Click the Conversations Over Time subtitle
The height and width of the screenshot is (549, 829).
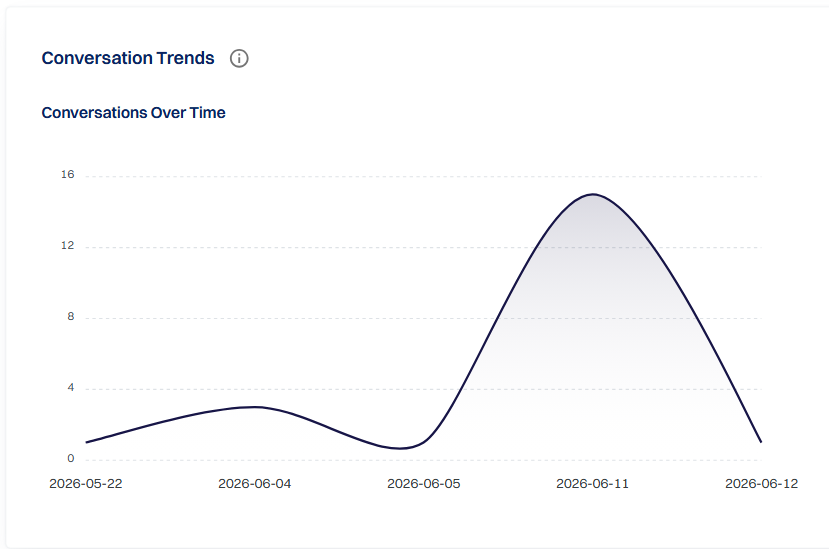coord(133,113)
